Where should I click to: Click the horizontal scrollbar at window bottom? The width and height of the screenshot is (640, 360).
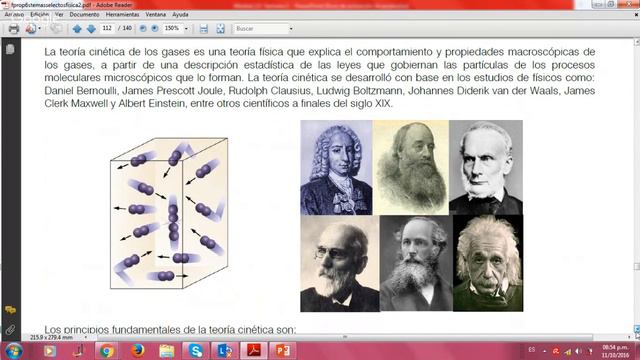[x=345, y=338]
